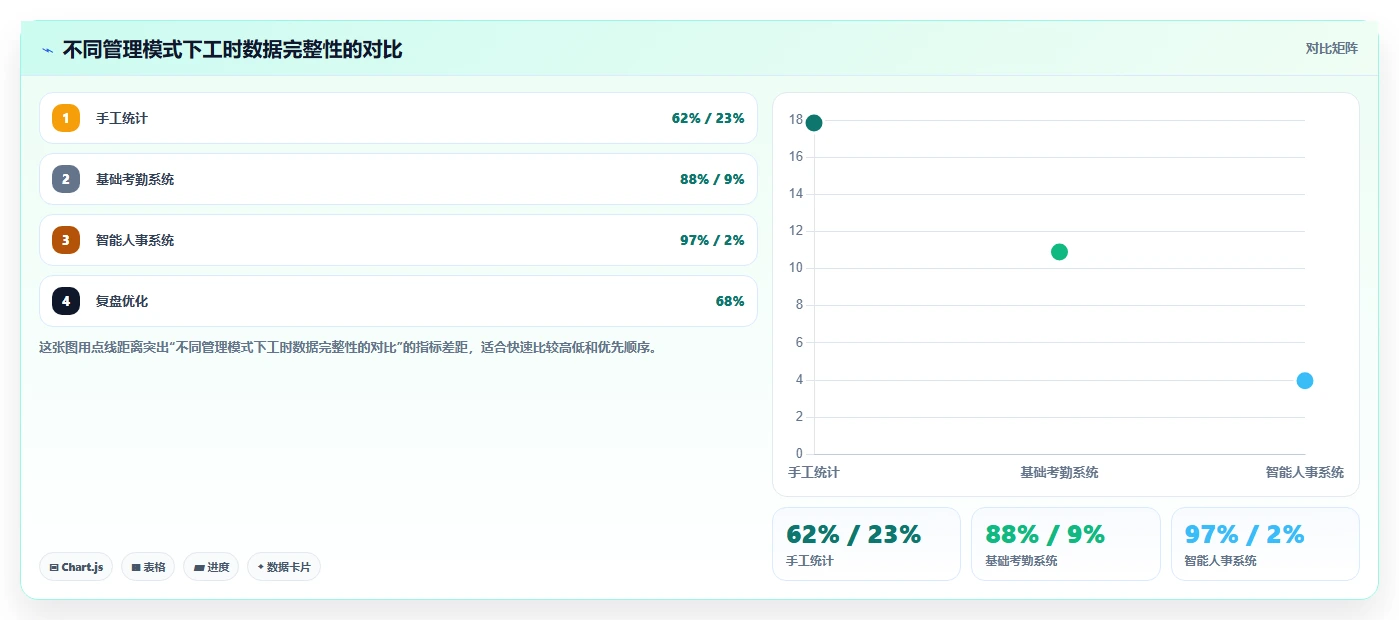The height and width of the screenshot is (620, 1399).
Task: Open the 复盘优化 list row
Action: tap(398, 301)
